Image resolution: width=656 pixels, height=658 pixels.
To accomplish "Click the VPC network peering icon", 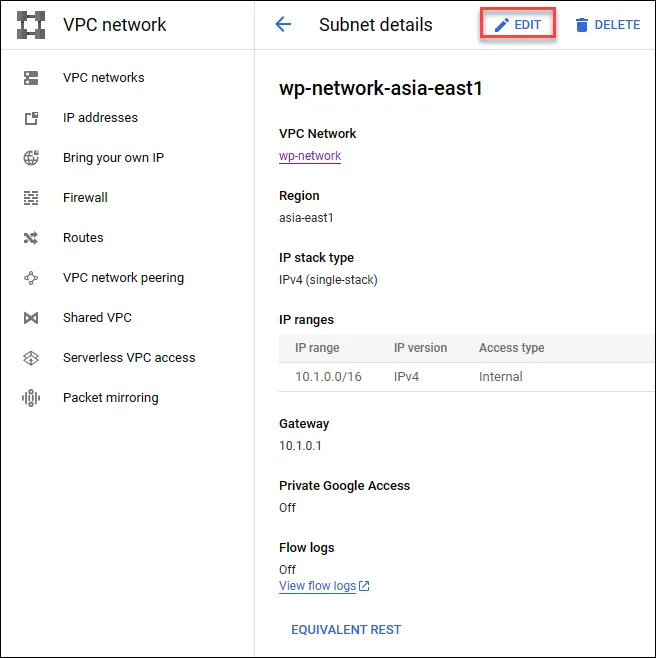I will coord(31,278).
